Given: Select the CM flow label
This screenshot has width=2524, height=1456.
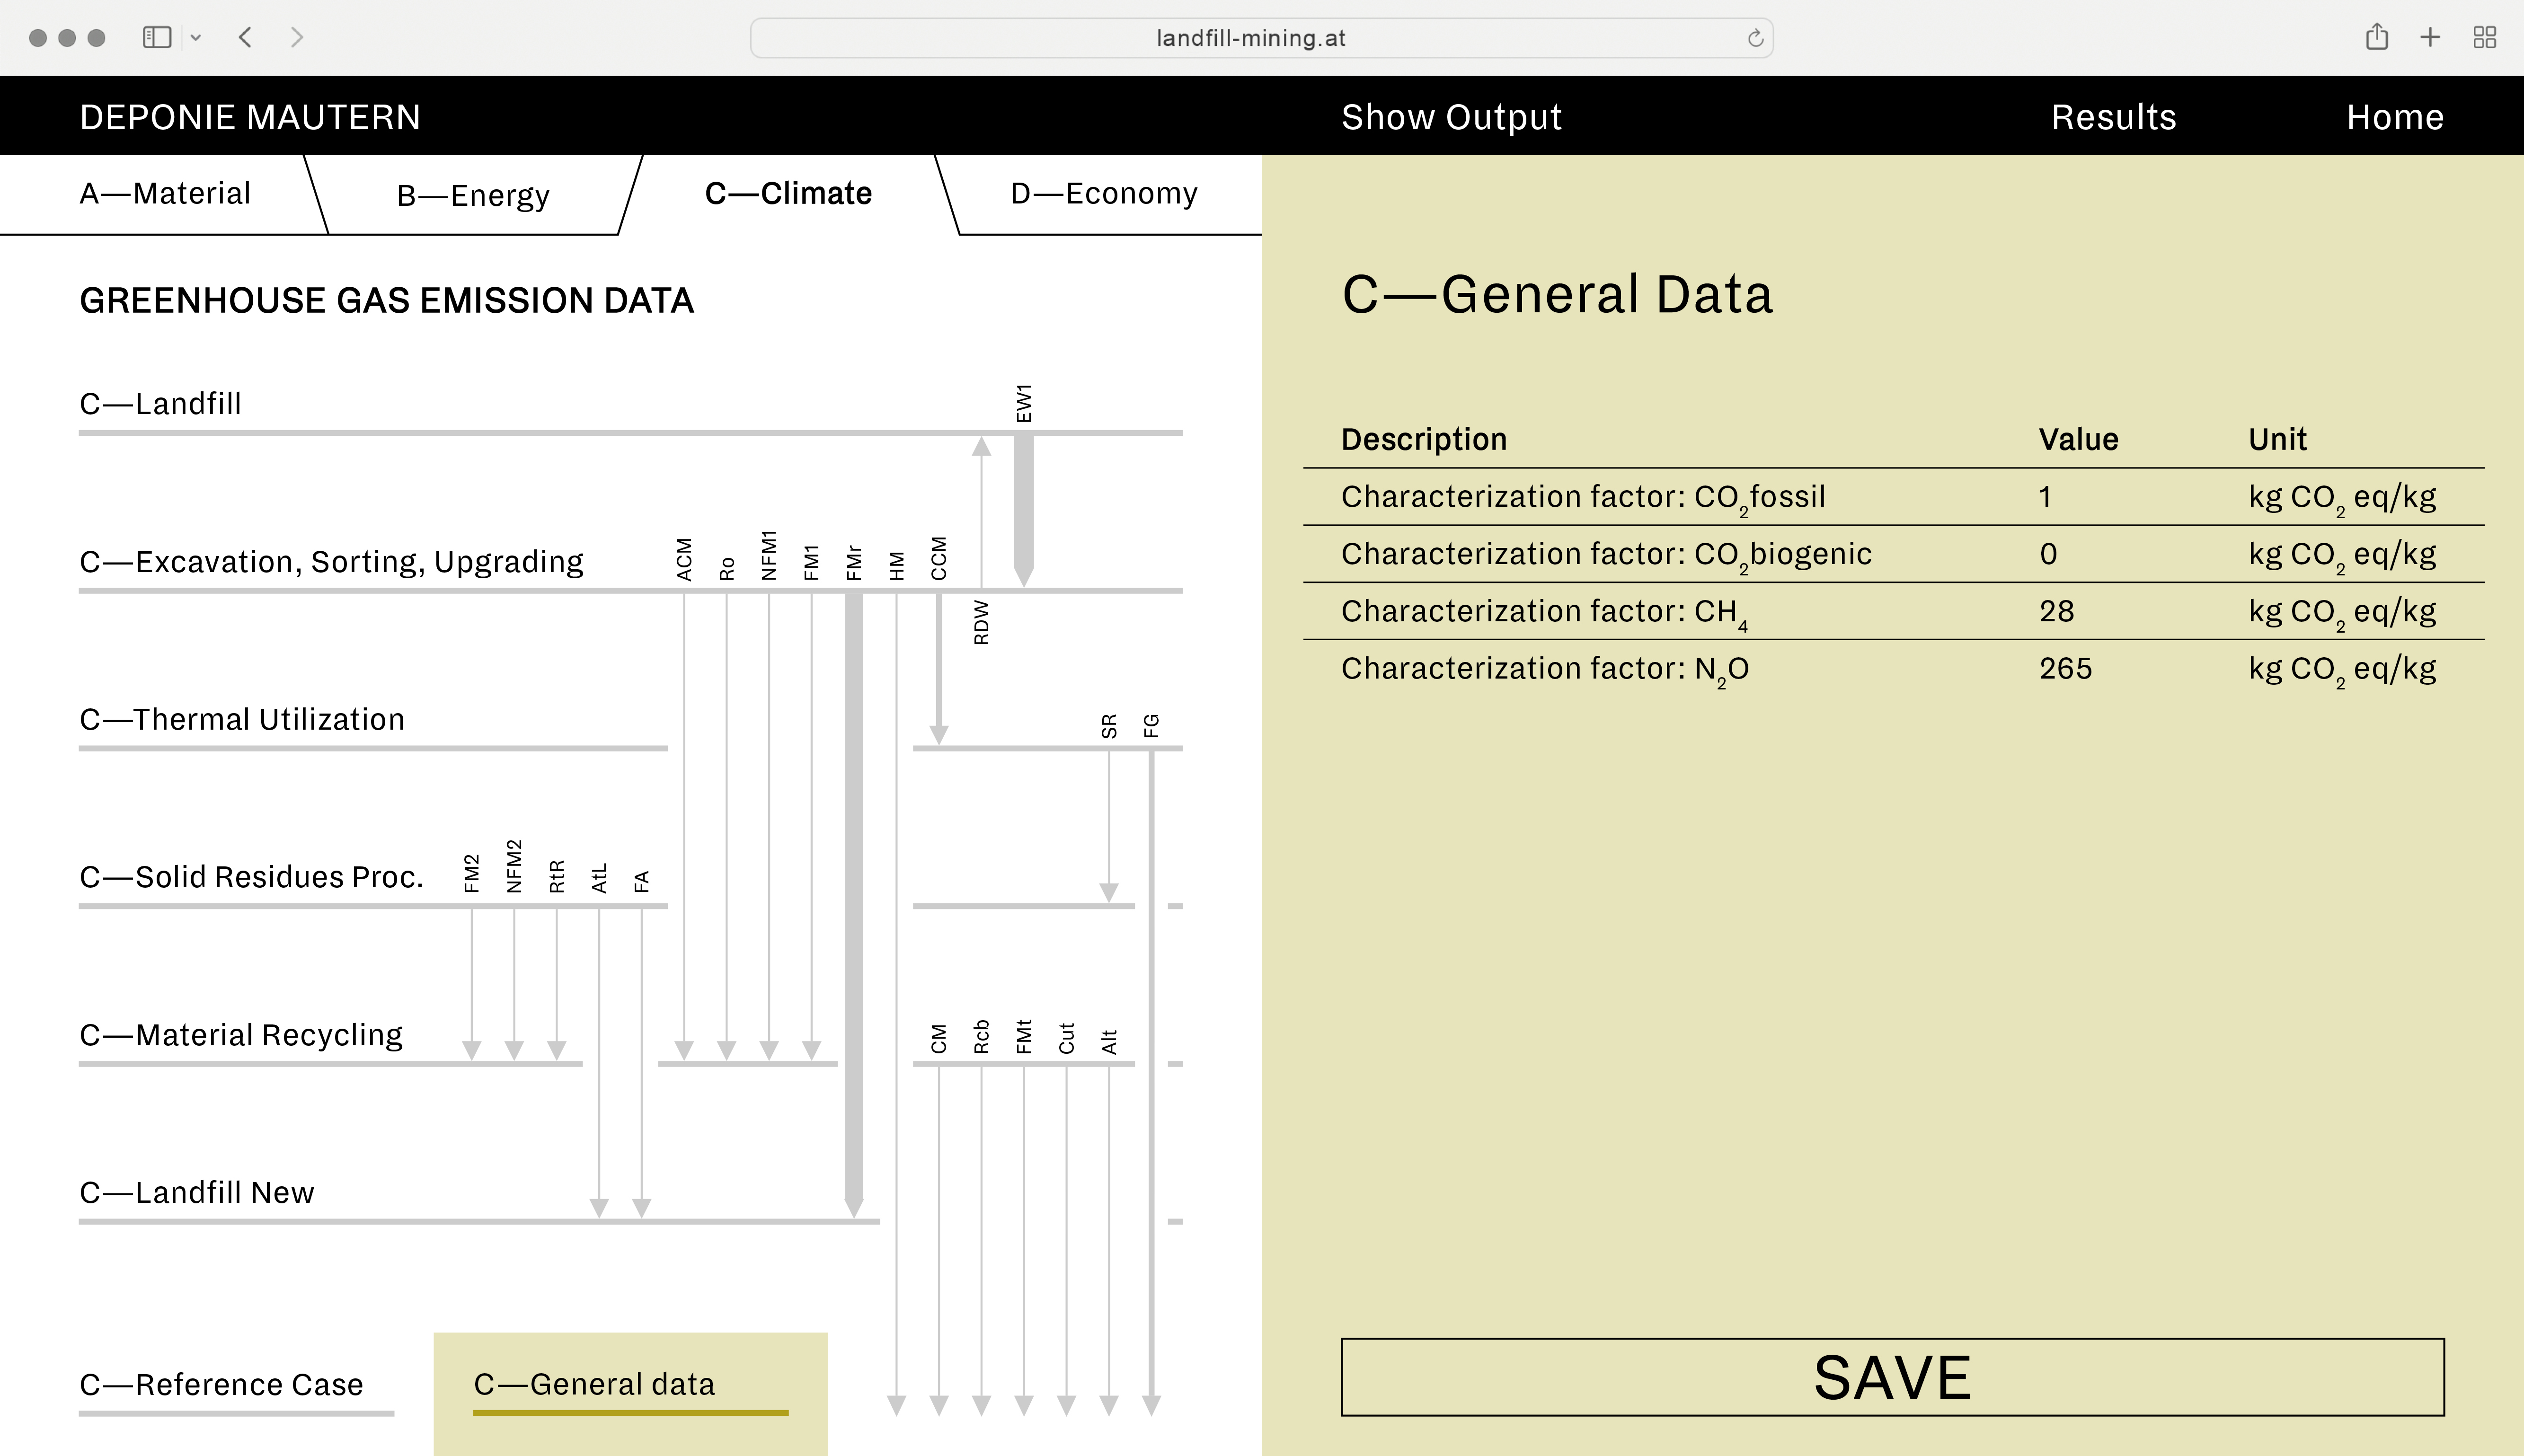Looking at the screenshot, I should 938,1039.
